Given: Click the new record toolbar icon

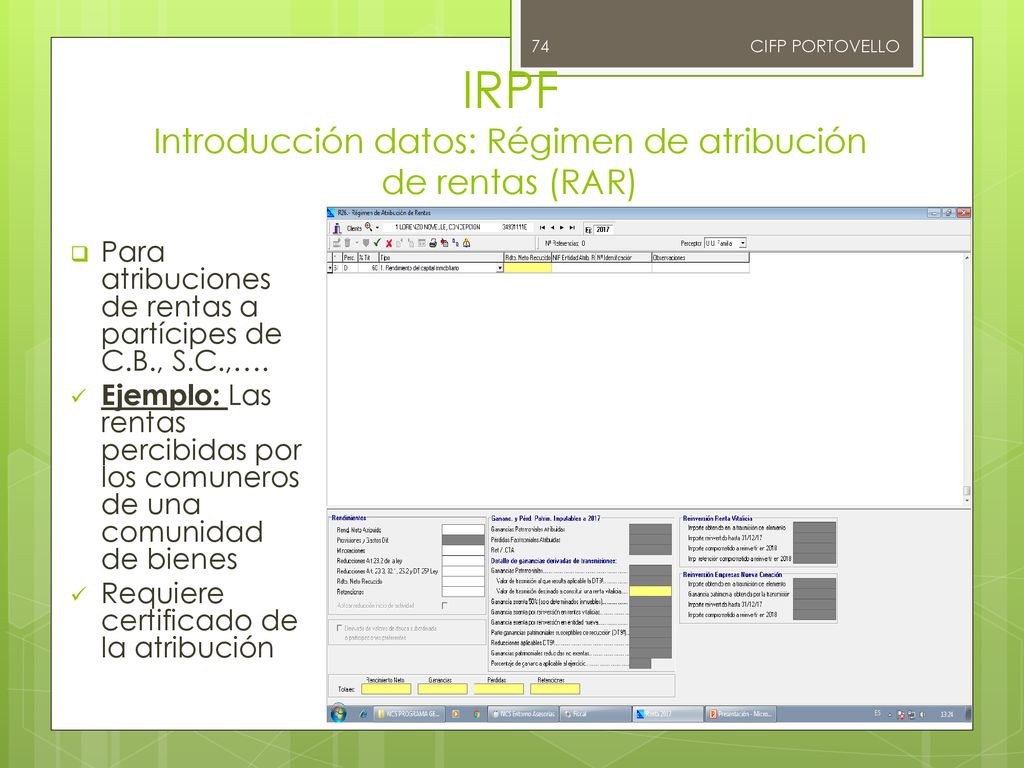Looking at the screenshot, I should pos(336,243).
